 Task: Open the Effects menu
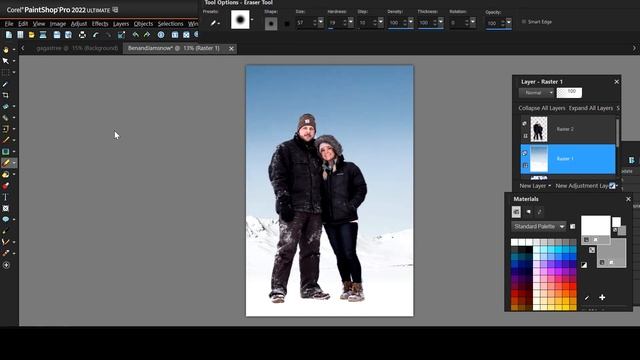click(100, 24)
